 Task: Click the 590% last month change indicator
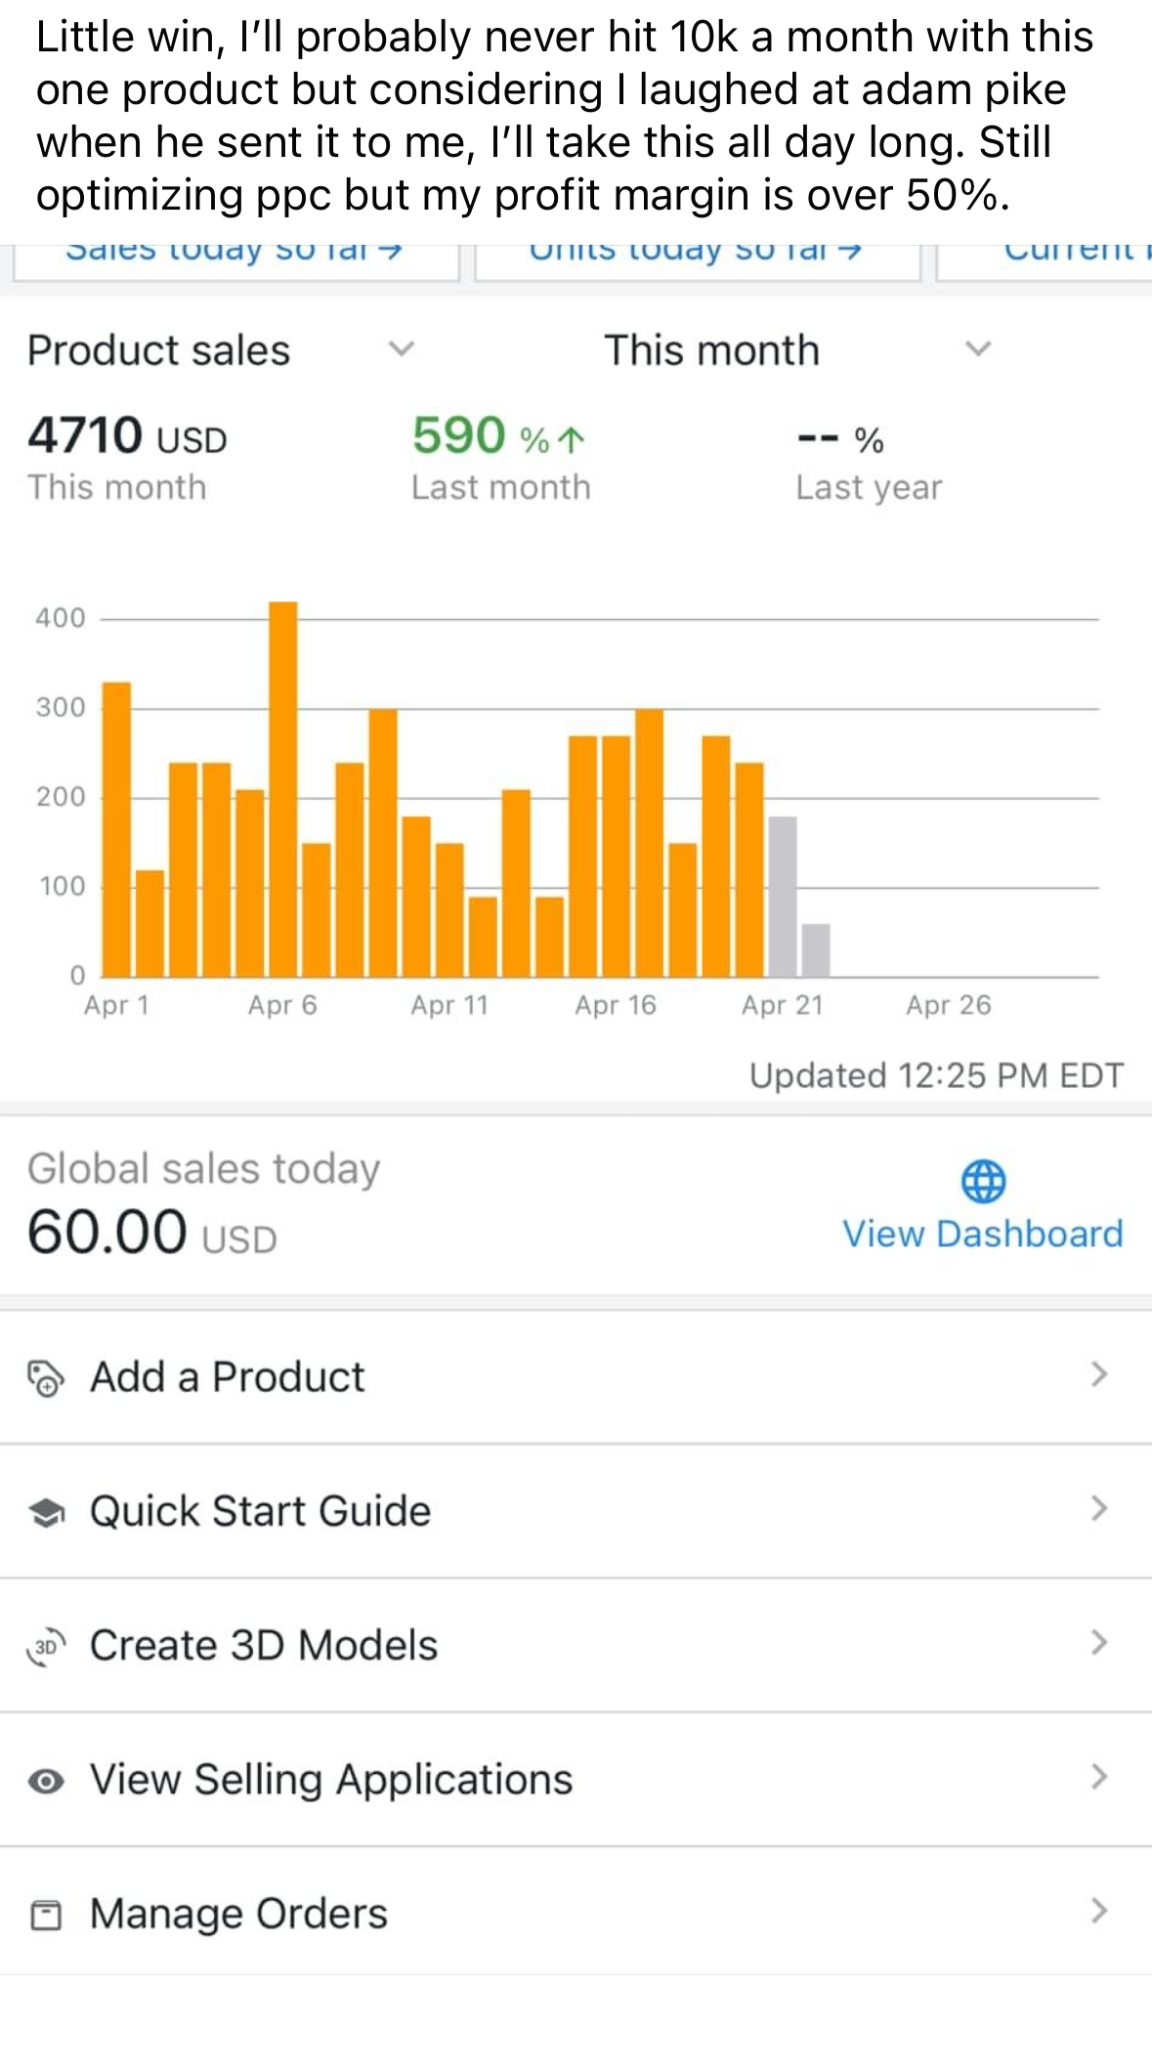[498, 437]
